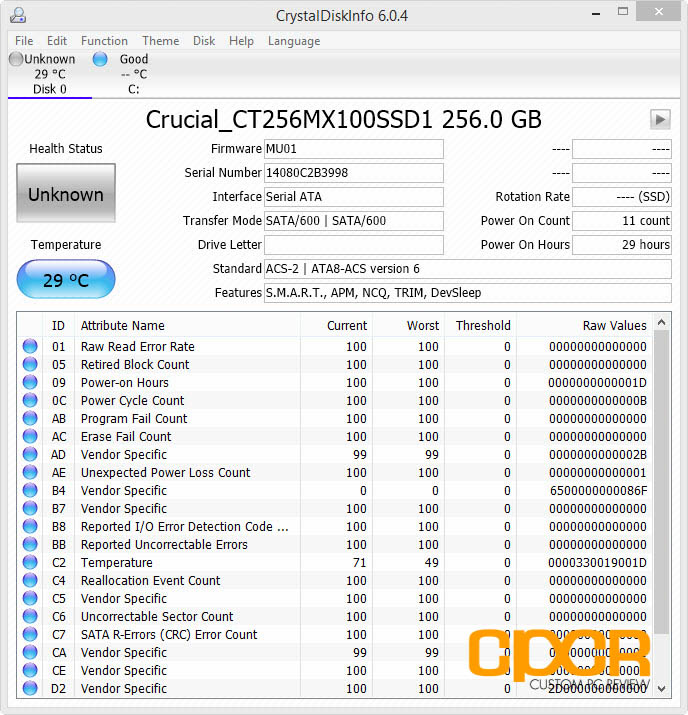Click status icon for Reported I/O Error Detection
The height and width of the screenshot is (715, 688).
coord(30,526)
